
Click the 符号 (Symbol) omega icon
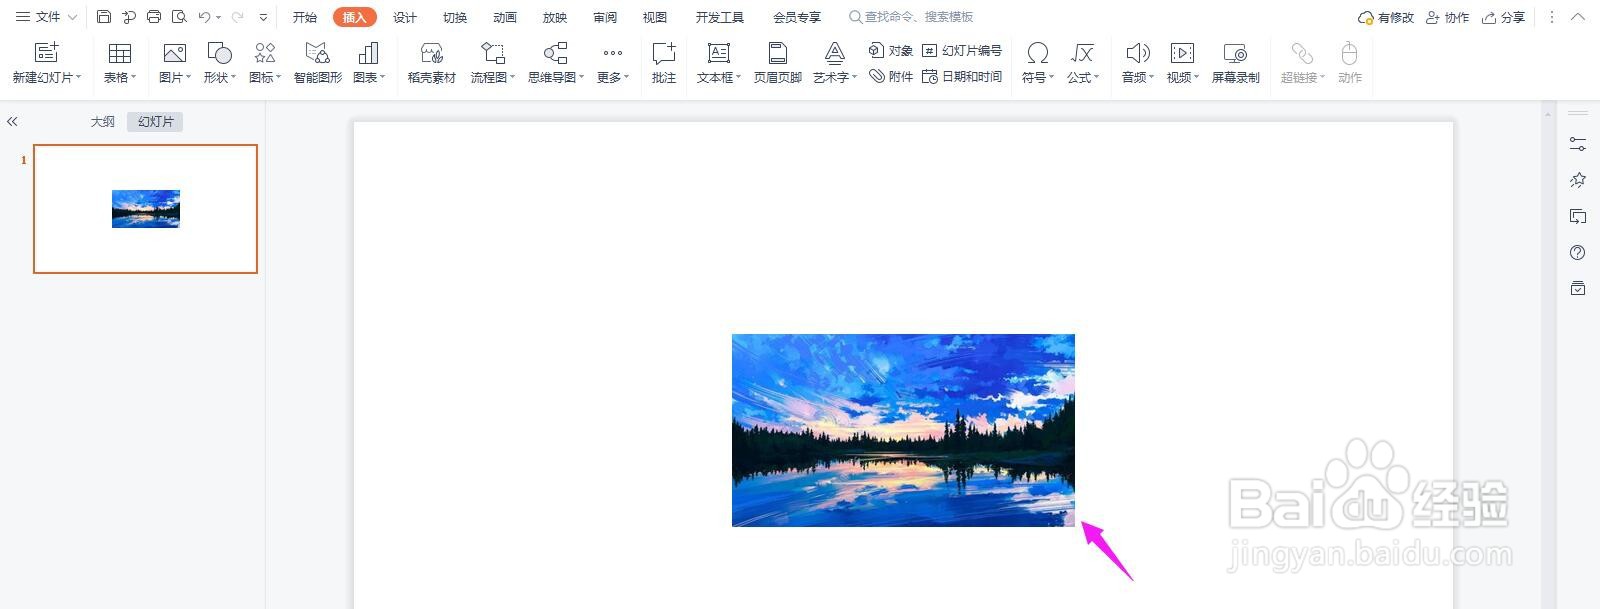point(1038,53)
